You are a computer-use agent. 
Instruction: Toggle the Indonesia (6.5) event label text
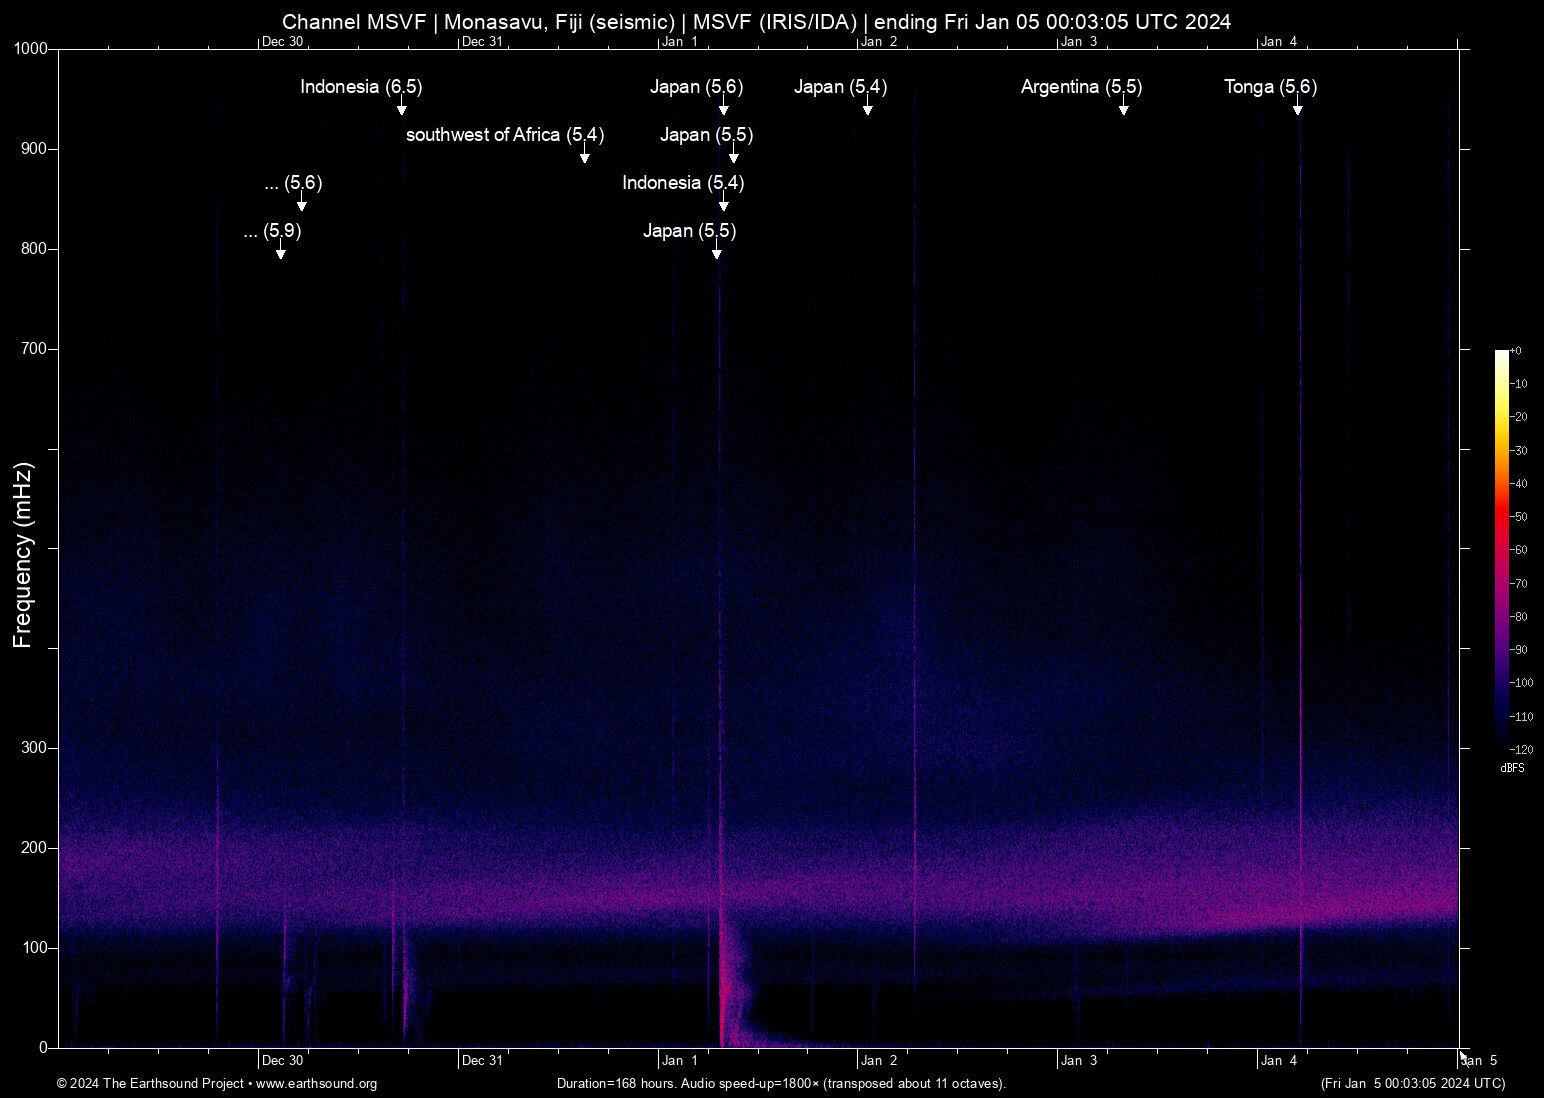pos(359,88)
